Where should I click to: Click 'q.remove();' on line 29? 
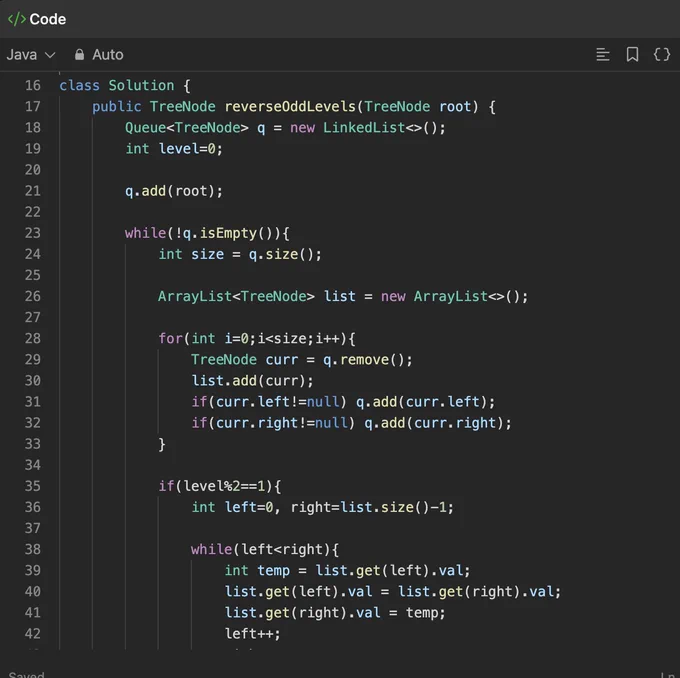click(368, 360)
